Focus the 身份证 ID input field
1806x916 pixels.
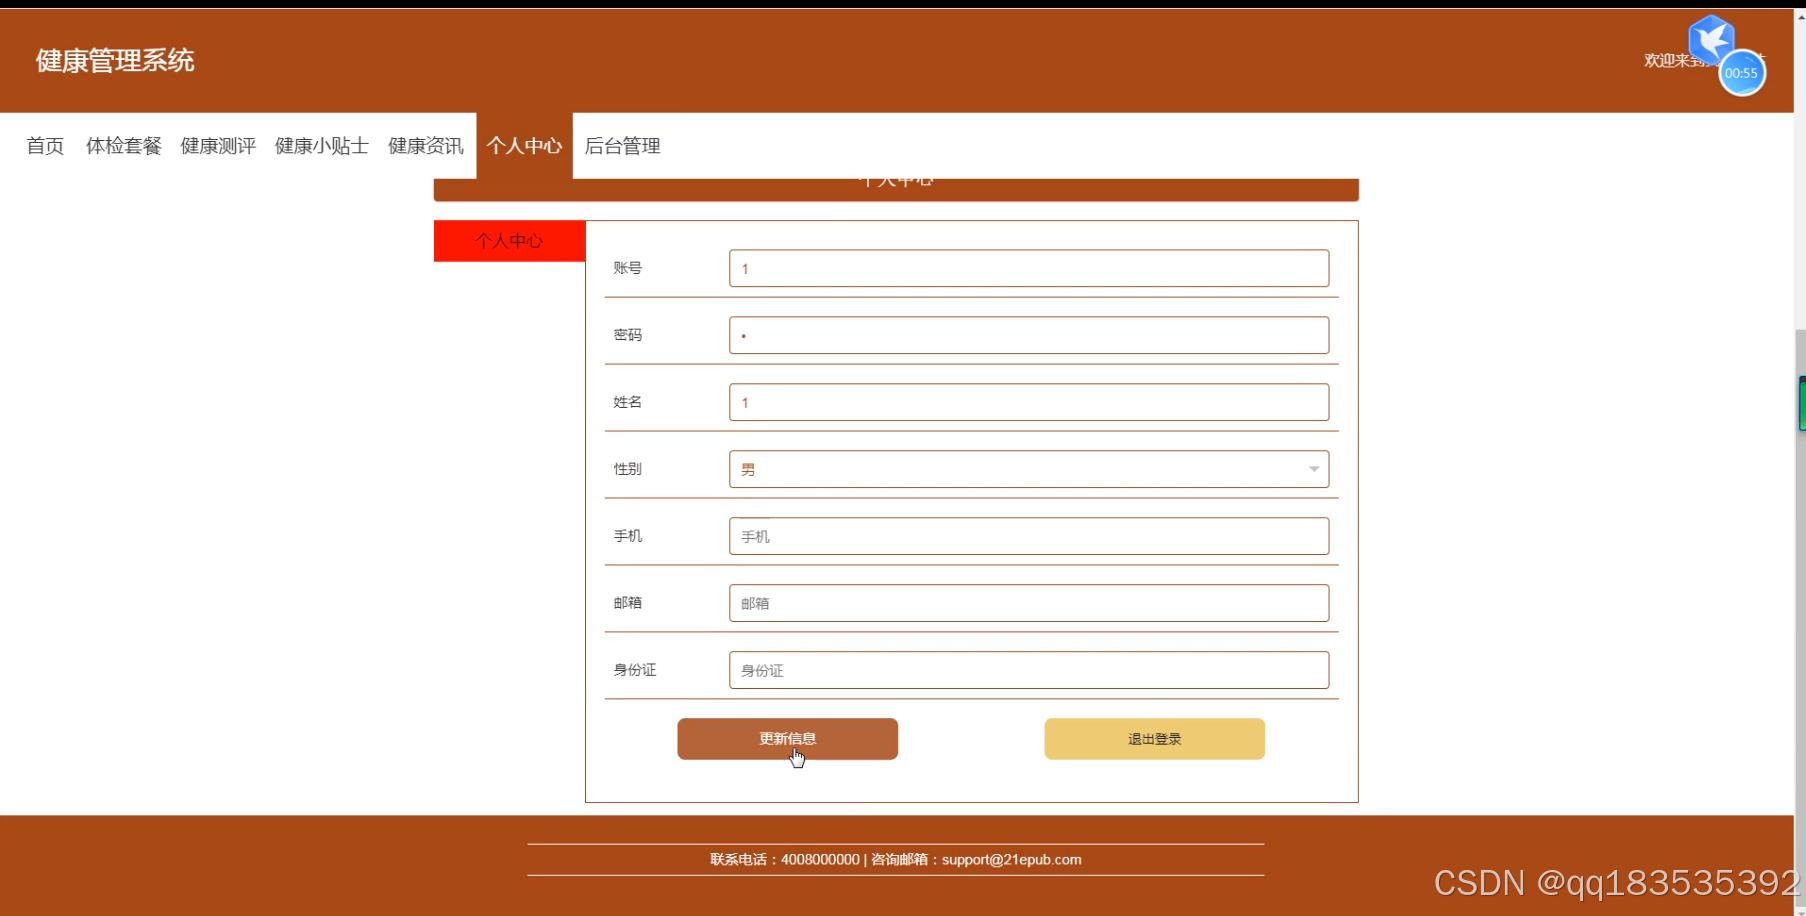tap(1029, 670)
